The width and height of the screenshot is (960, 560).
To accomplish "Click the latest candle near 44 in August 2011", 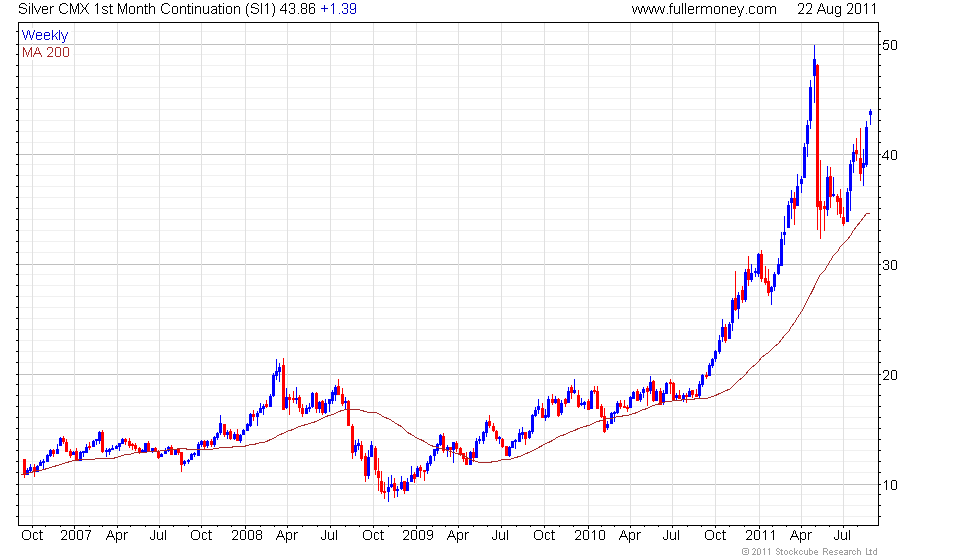I will (x=871, y=116).
